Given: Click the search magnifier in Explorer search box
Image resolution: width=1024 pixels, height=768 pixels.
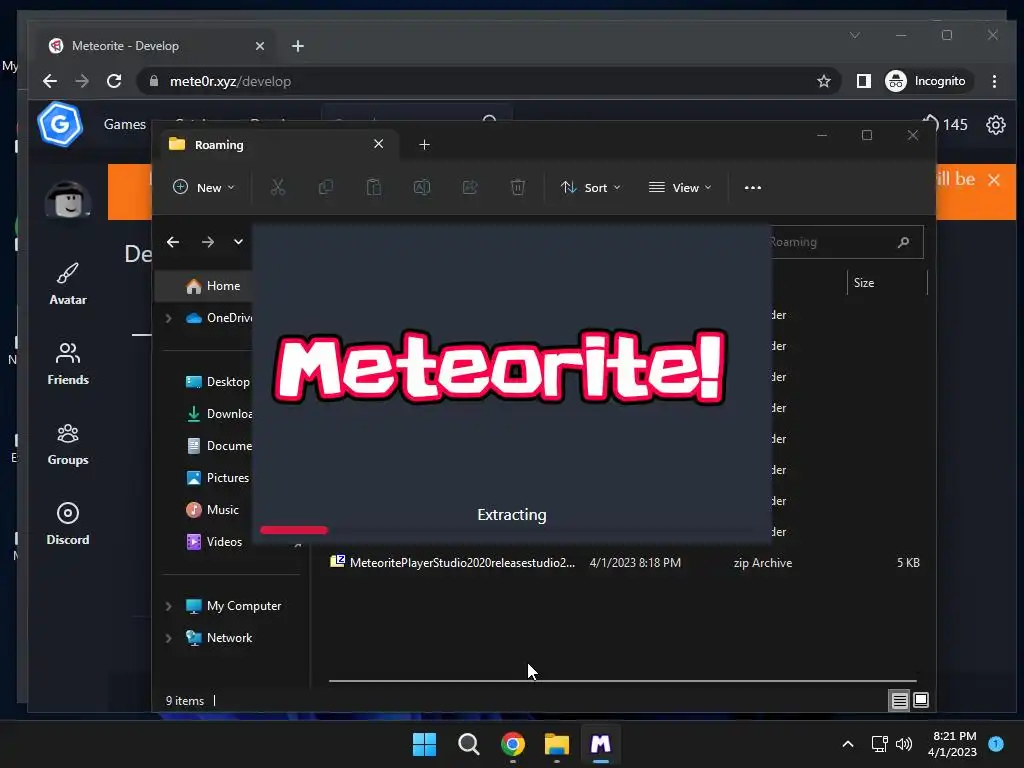Looking at the screenshot, I should click(x=903, y=242).
